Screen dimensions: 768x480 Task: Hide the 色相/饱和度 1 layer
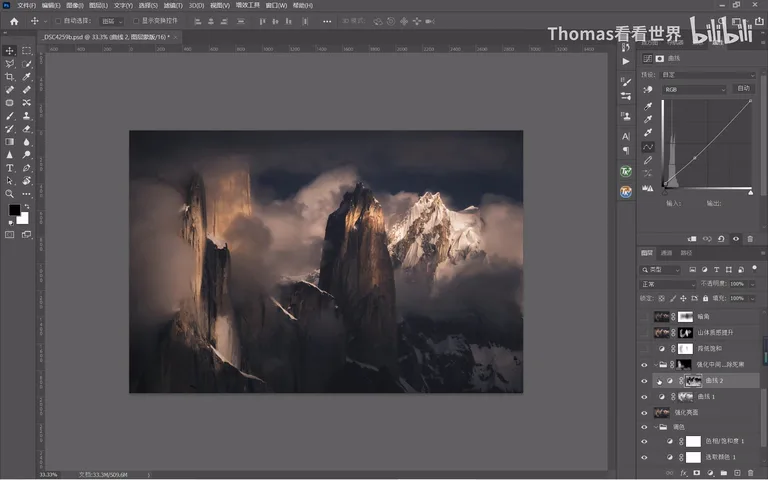click(x=644, y=441)
